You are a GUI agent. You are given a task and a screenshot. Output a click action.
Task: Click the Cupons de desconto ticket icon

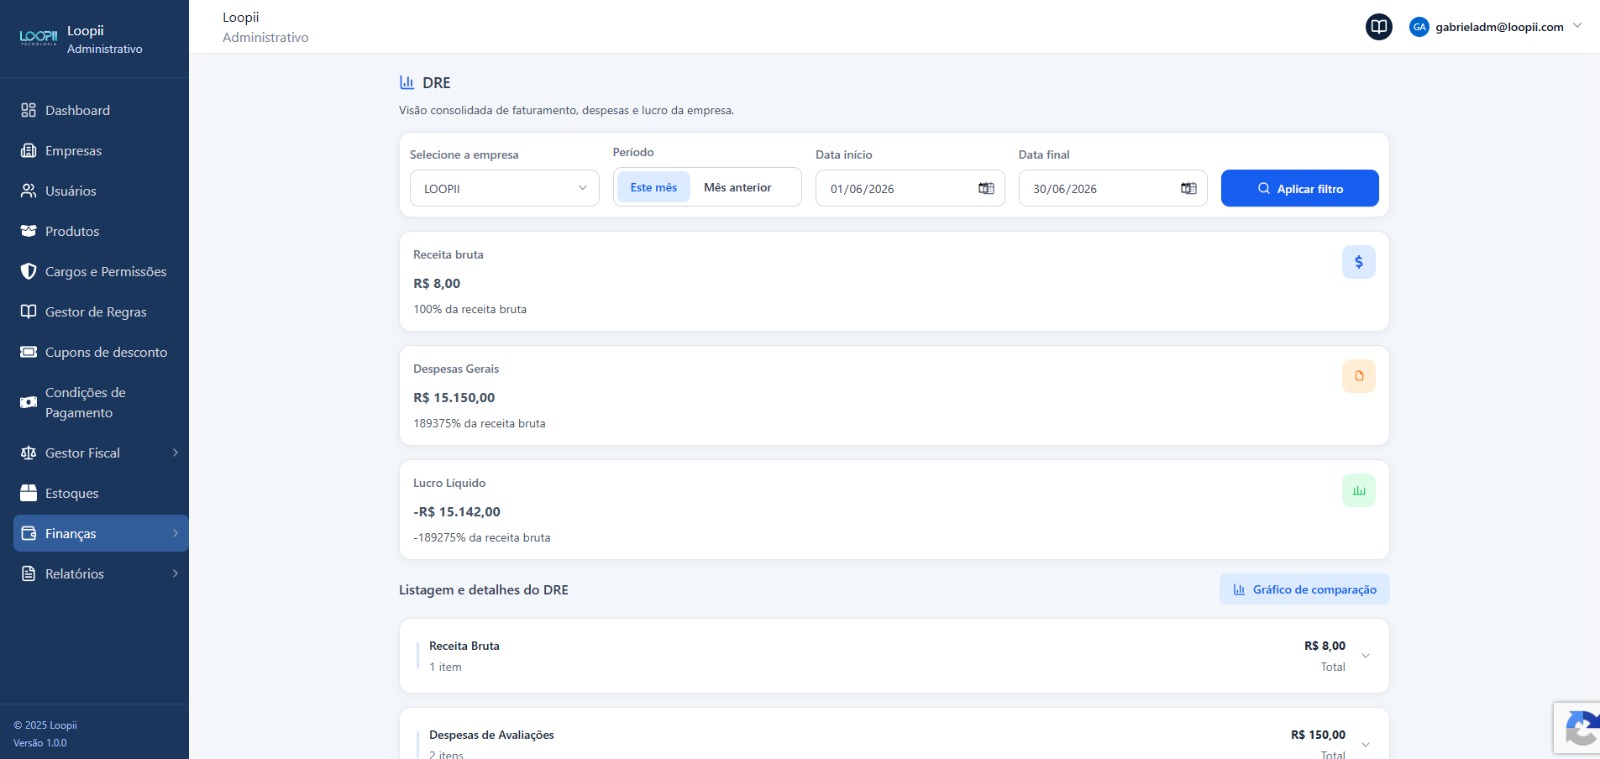[28, 352]
